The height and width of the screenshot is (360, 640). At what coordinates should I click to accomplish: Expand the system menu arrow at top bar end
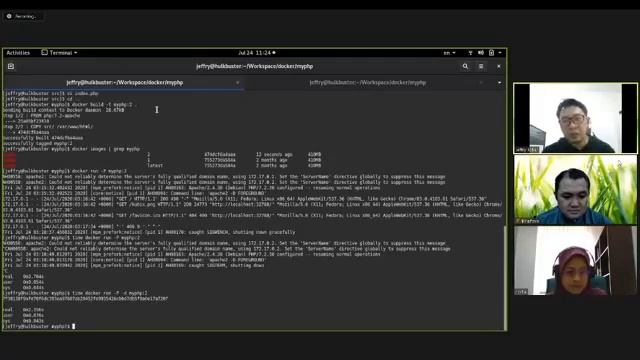point(500,53)
